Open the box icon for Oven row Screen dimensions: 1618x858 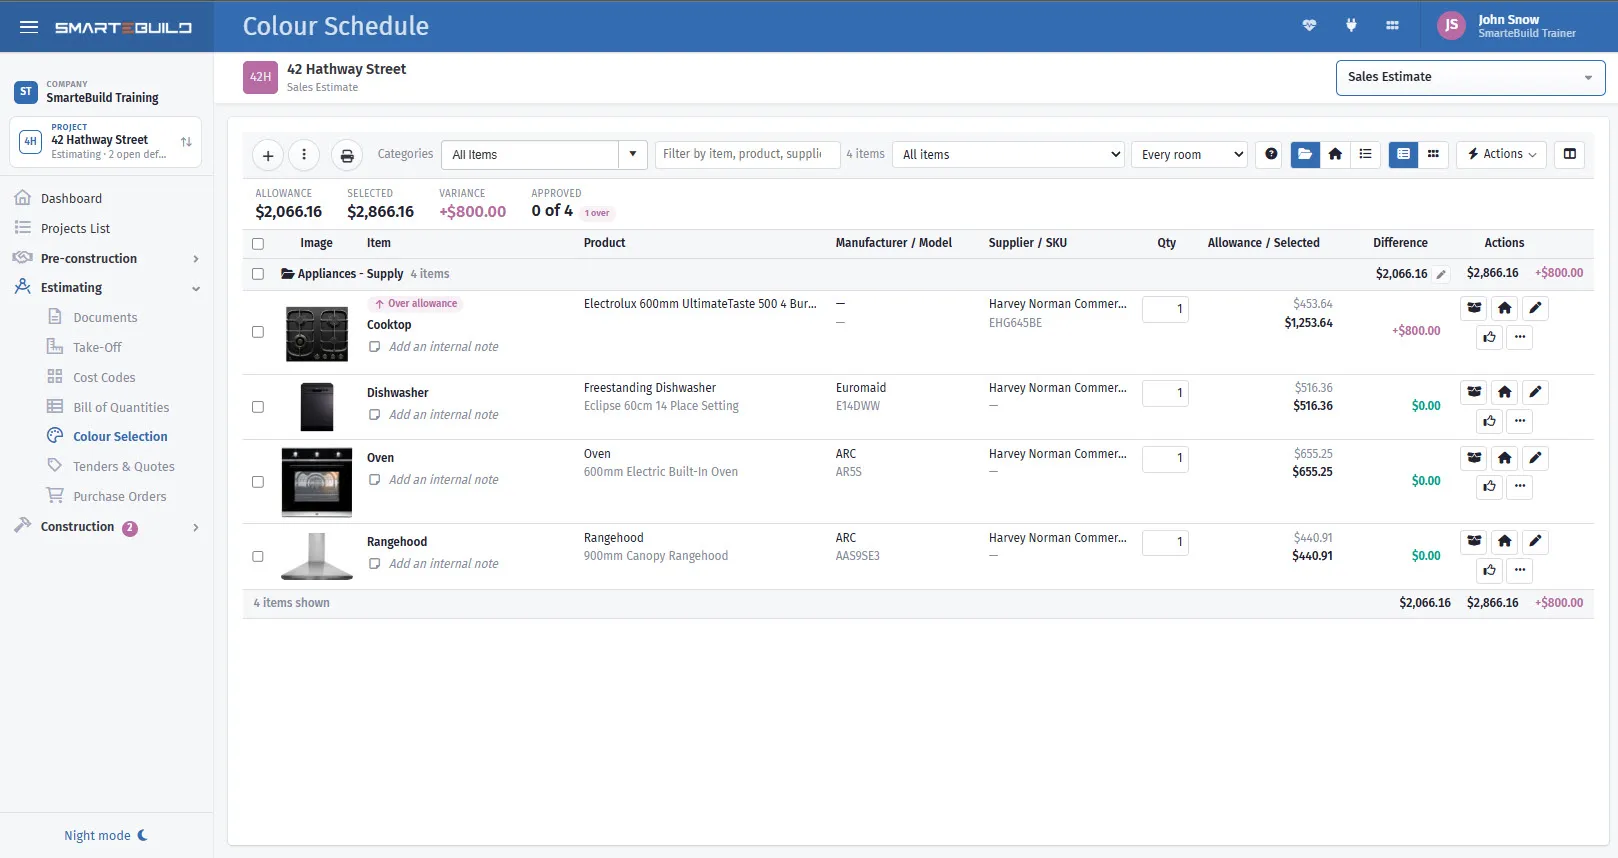(x=1474, y=458)
